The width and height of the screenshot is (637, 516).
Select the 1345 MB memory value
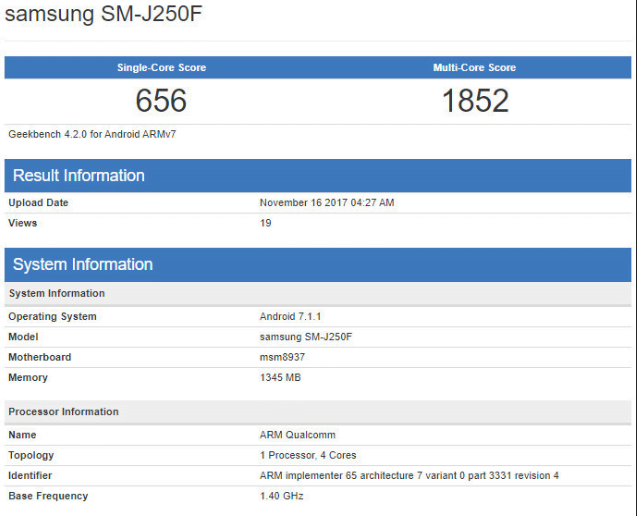(280, 377)
